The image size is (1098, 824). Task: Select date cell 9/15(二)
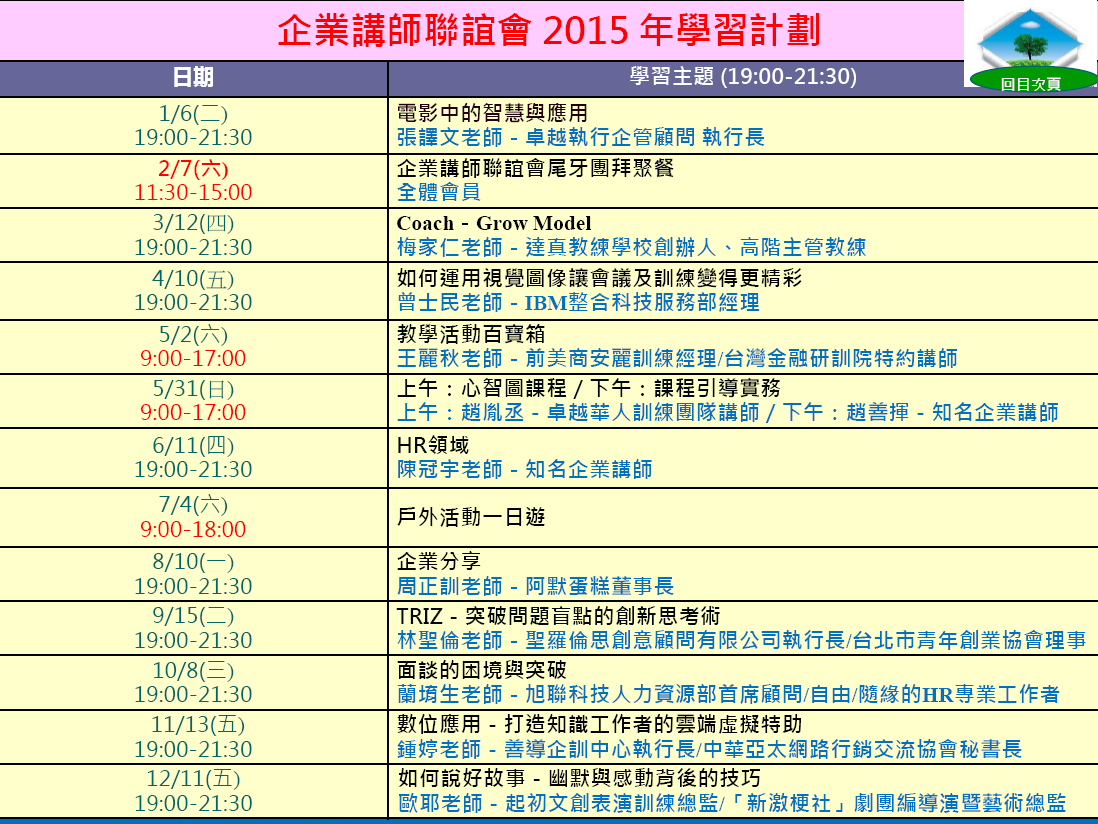193,615
